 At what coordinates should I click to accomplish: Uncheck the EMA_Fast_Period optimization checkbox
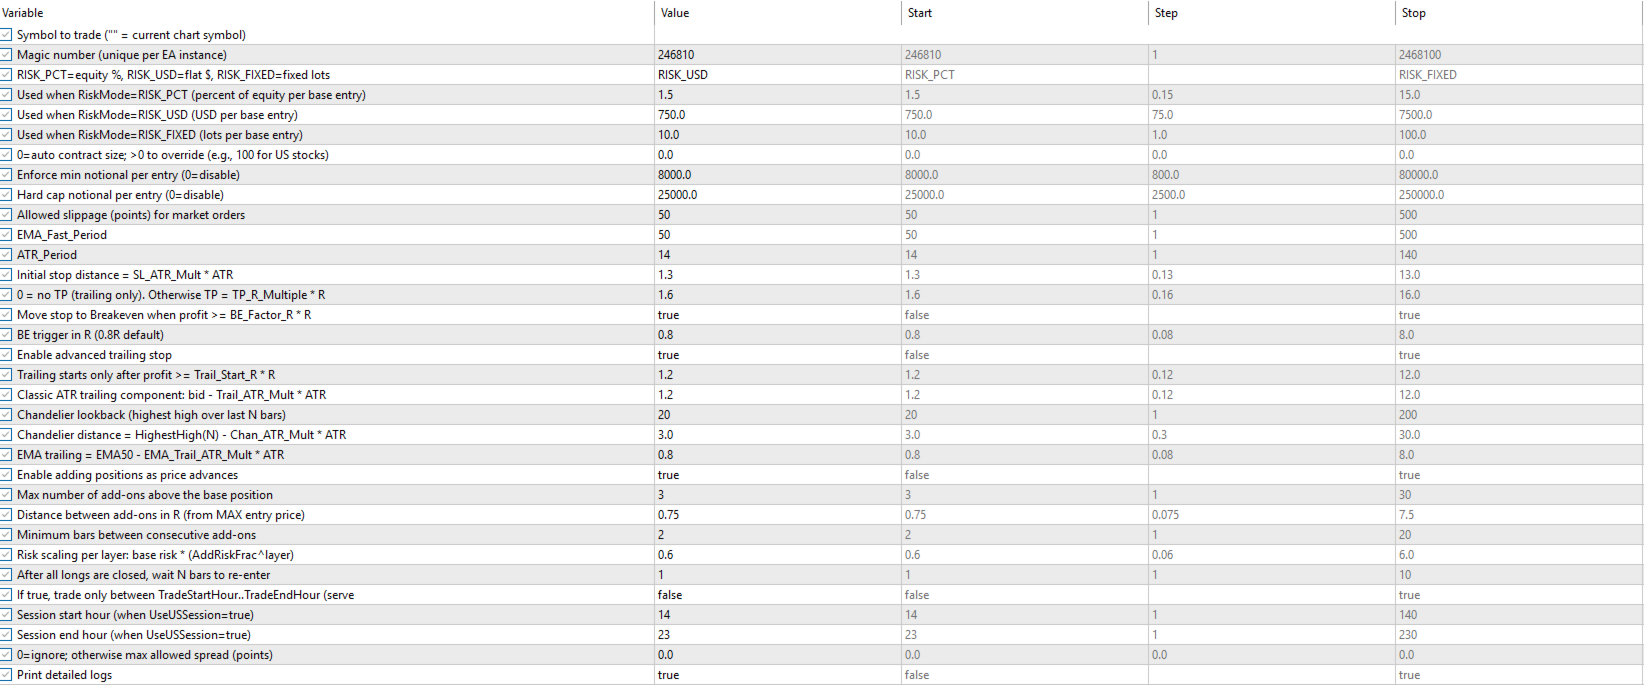coord(6,235)
